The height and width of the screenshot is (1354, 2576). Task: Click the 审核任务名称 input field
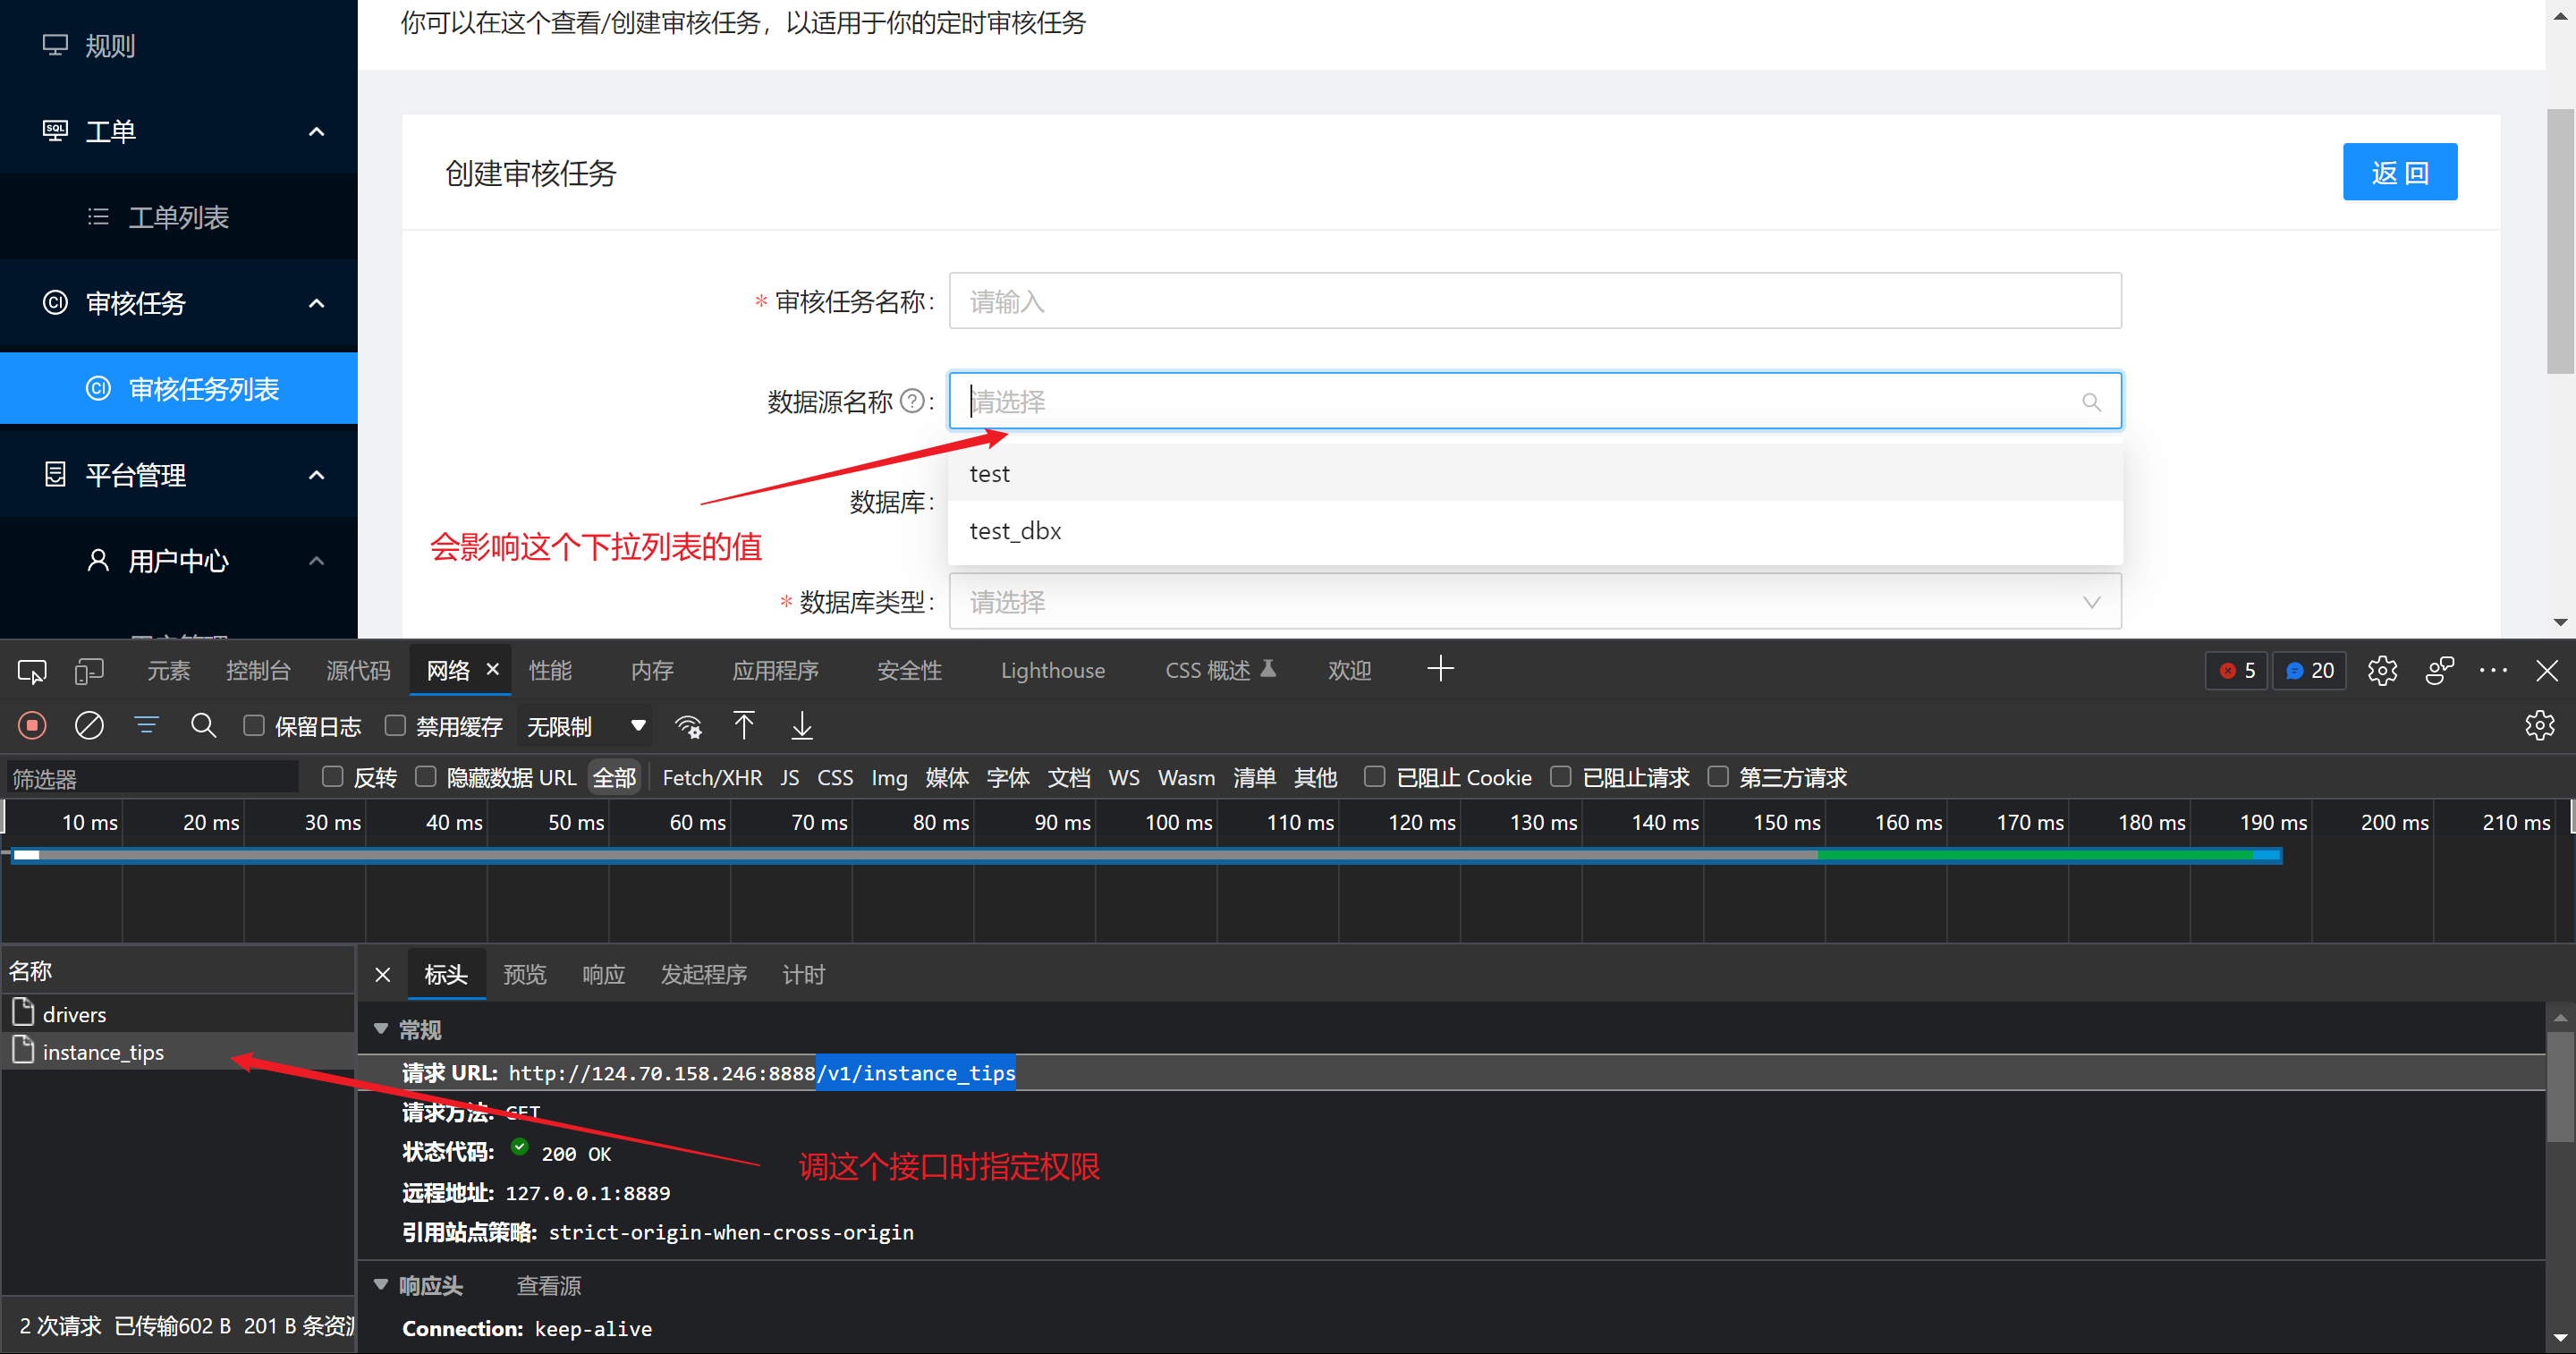pos(1535,301)
